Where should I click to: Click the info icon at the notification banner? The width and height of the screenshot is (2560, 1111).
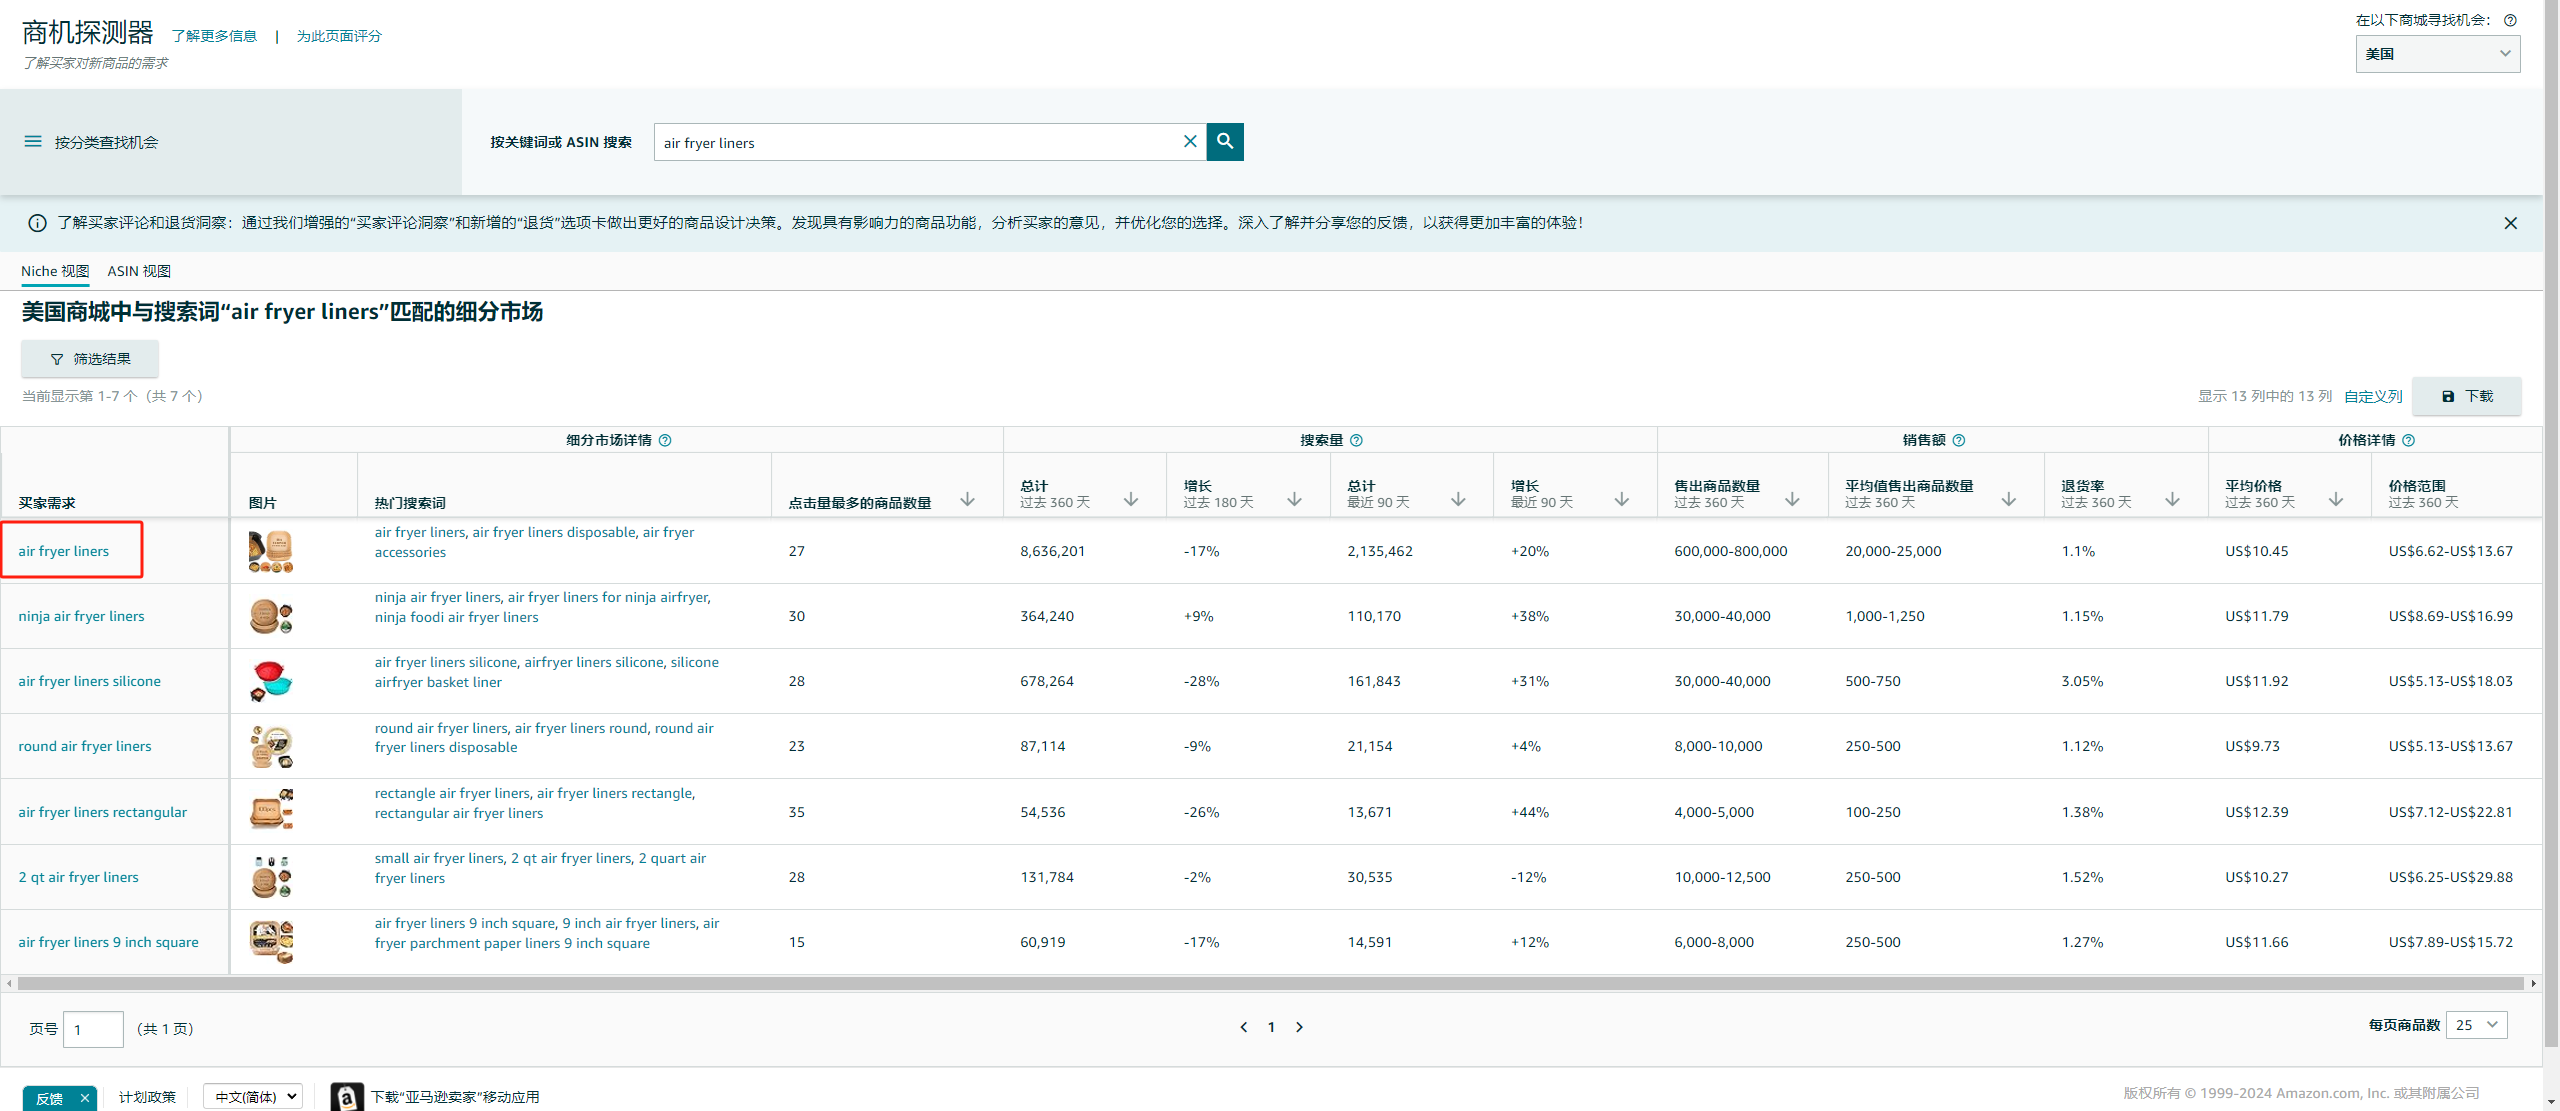37,222
